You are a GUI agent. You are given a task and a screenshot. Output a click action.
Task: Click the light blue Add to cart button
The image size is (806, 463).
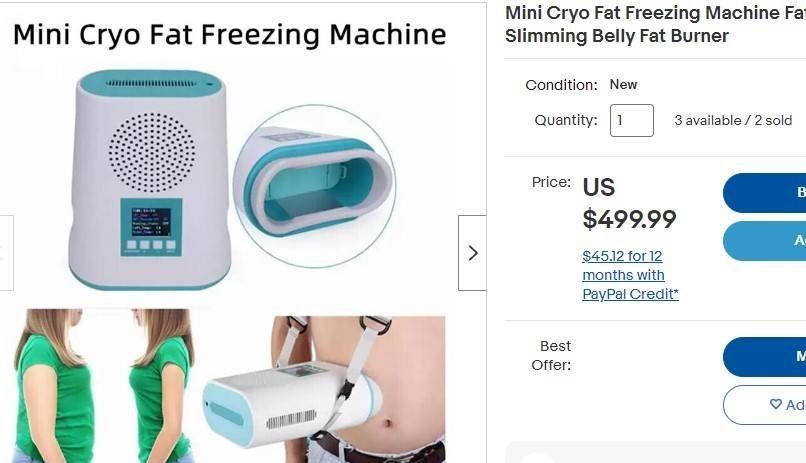[x=764, y=240]
